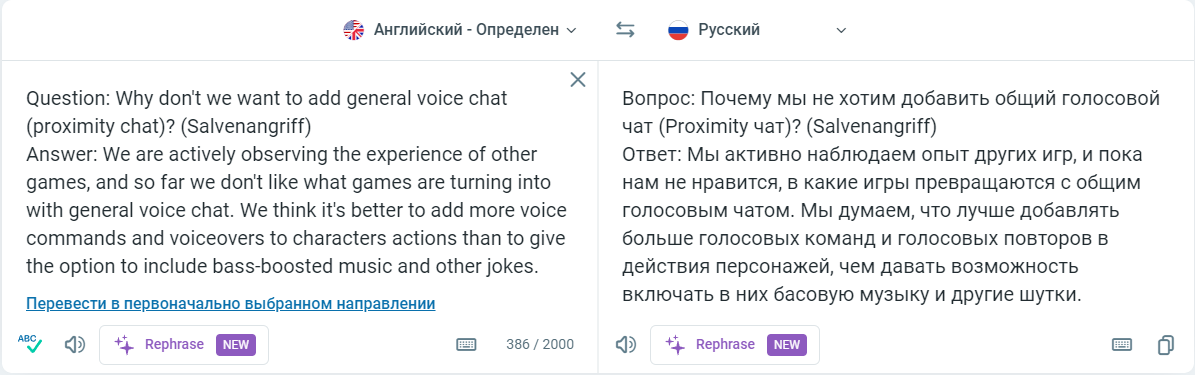
Task: Clear the source text with X
Action: tap(578, 79)
